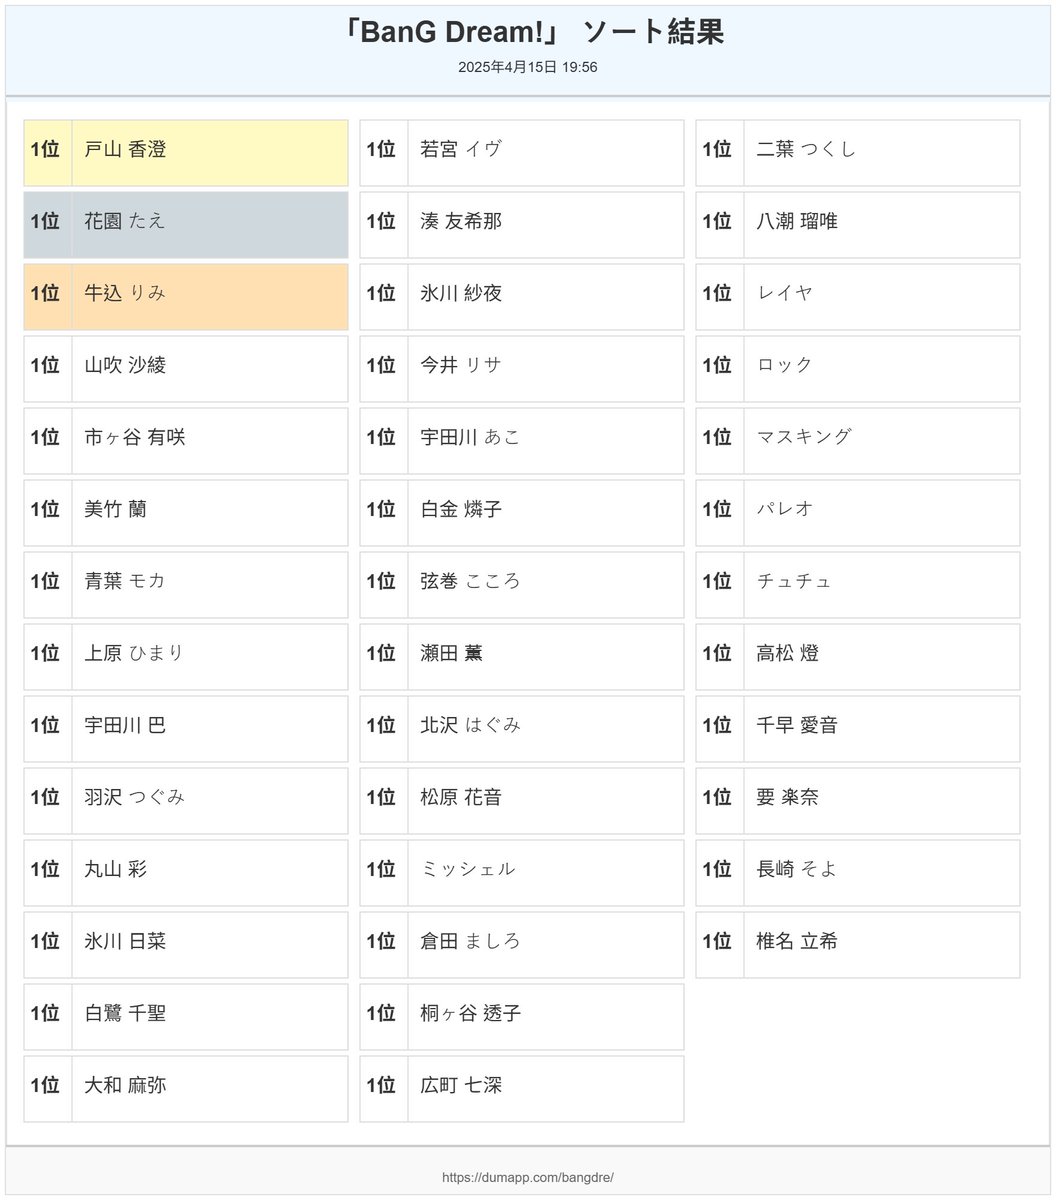Click the 青葉 モカ entry
Image resolution: width=1056 pixels, height=1200 pixels.
pos(186,585)
